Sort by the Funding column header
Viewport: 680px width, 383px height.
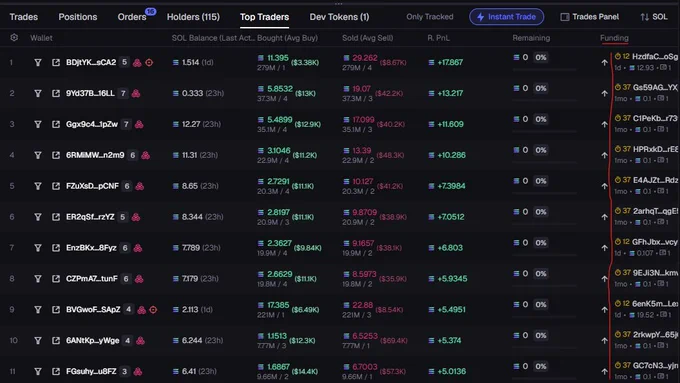point(614,38)
